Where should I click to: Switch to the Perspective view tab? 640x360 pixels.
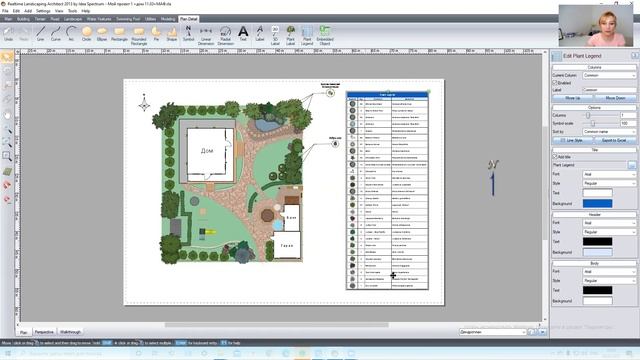click(x=44, y=332)
